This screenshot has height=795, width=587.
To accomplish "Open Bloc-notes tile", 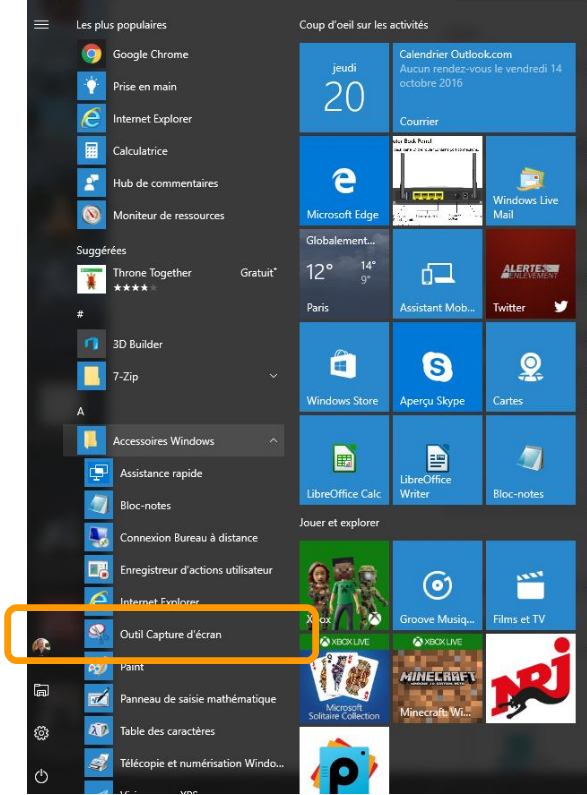I will pyautogui.click(x=531, y=460).
